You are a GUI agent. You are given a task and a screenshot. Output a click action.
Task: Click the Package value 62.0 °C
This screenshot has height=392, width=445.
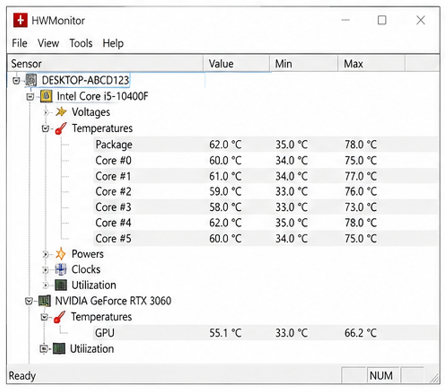click(225, 145)
